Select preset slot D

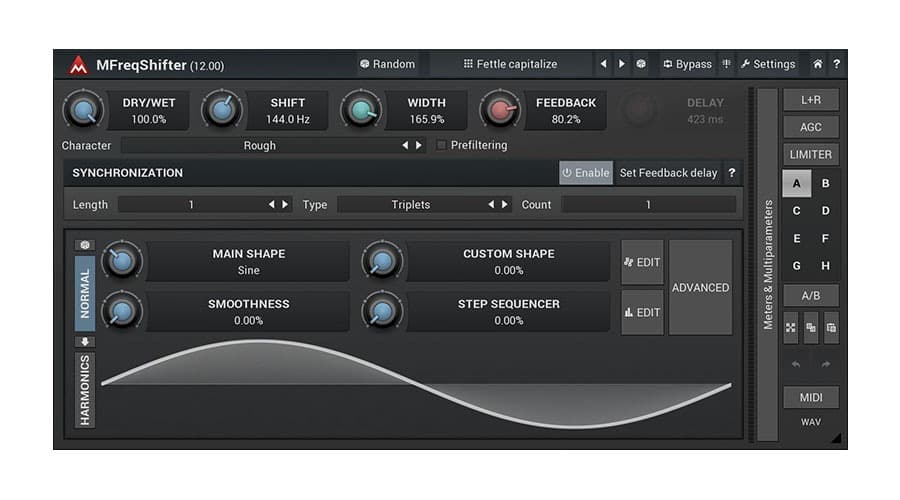825,211
